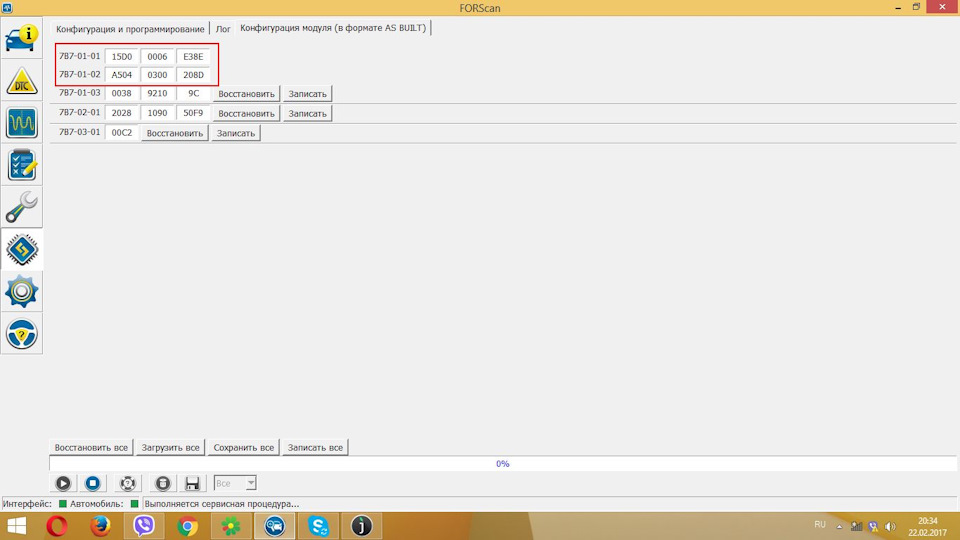The image size is (960, 540).
Task: Click the volume speaker tray icon
Action: (890, 527)
